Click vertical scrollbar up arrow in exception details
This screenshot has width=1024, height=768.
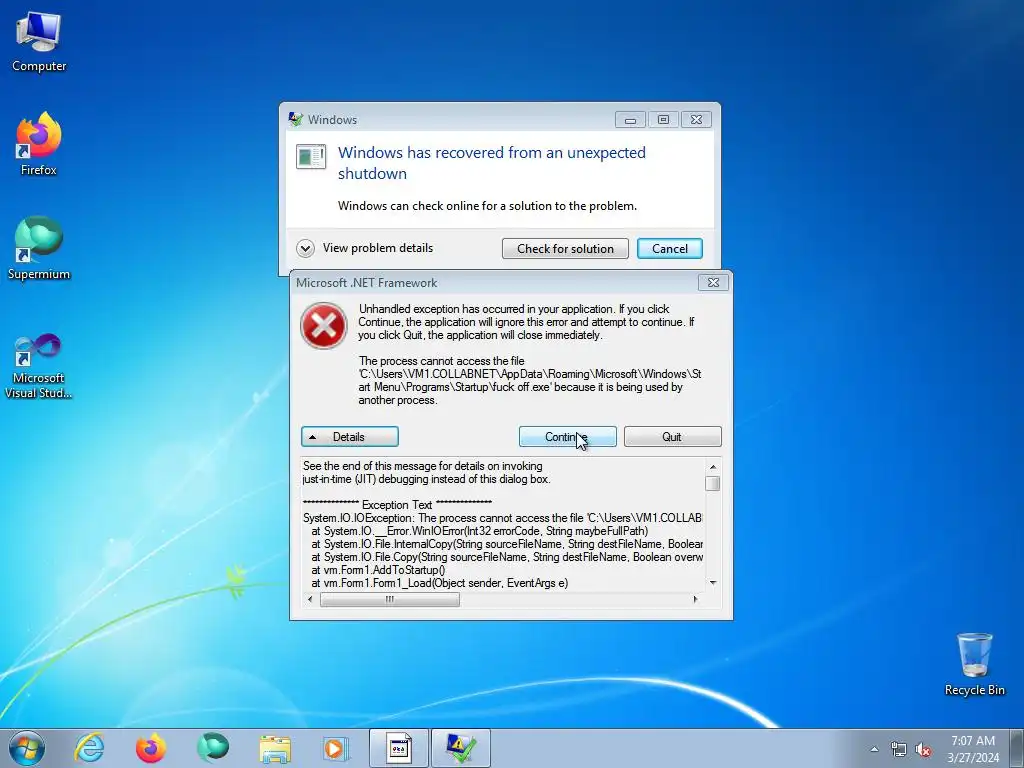coord(712,467)
